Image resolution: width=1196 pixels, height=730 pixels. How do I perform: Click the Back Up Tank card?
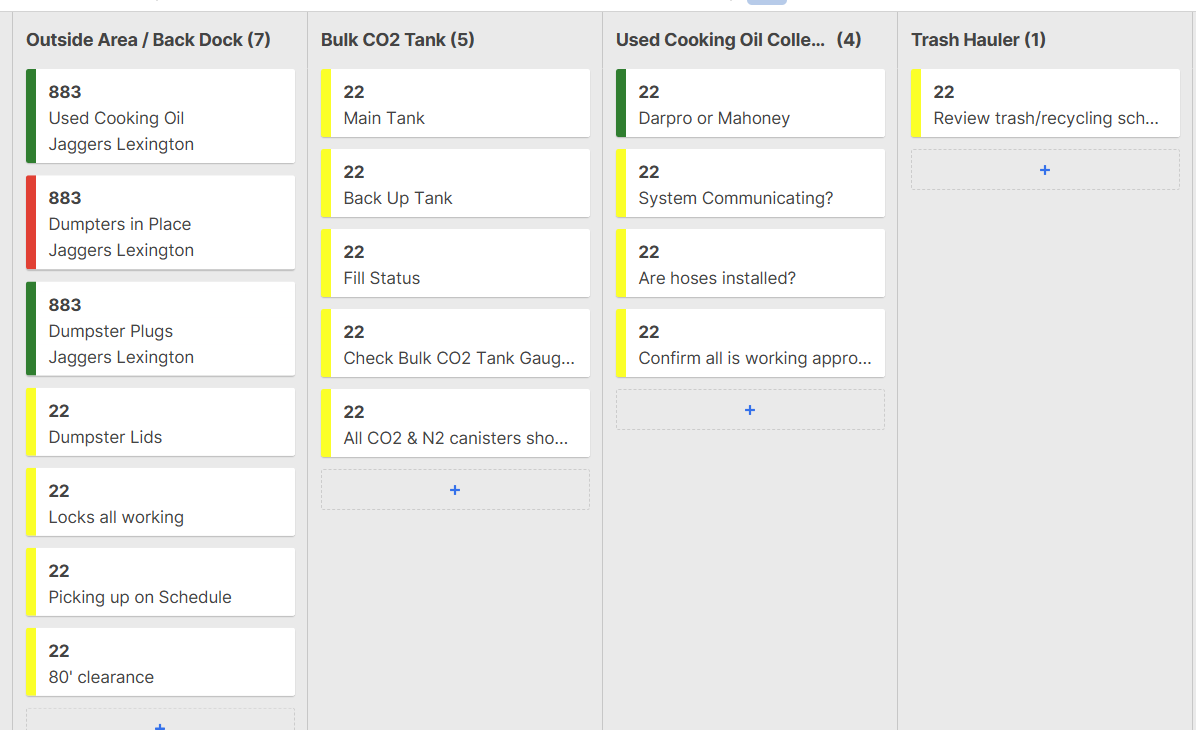pos(455,184)
